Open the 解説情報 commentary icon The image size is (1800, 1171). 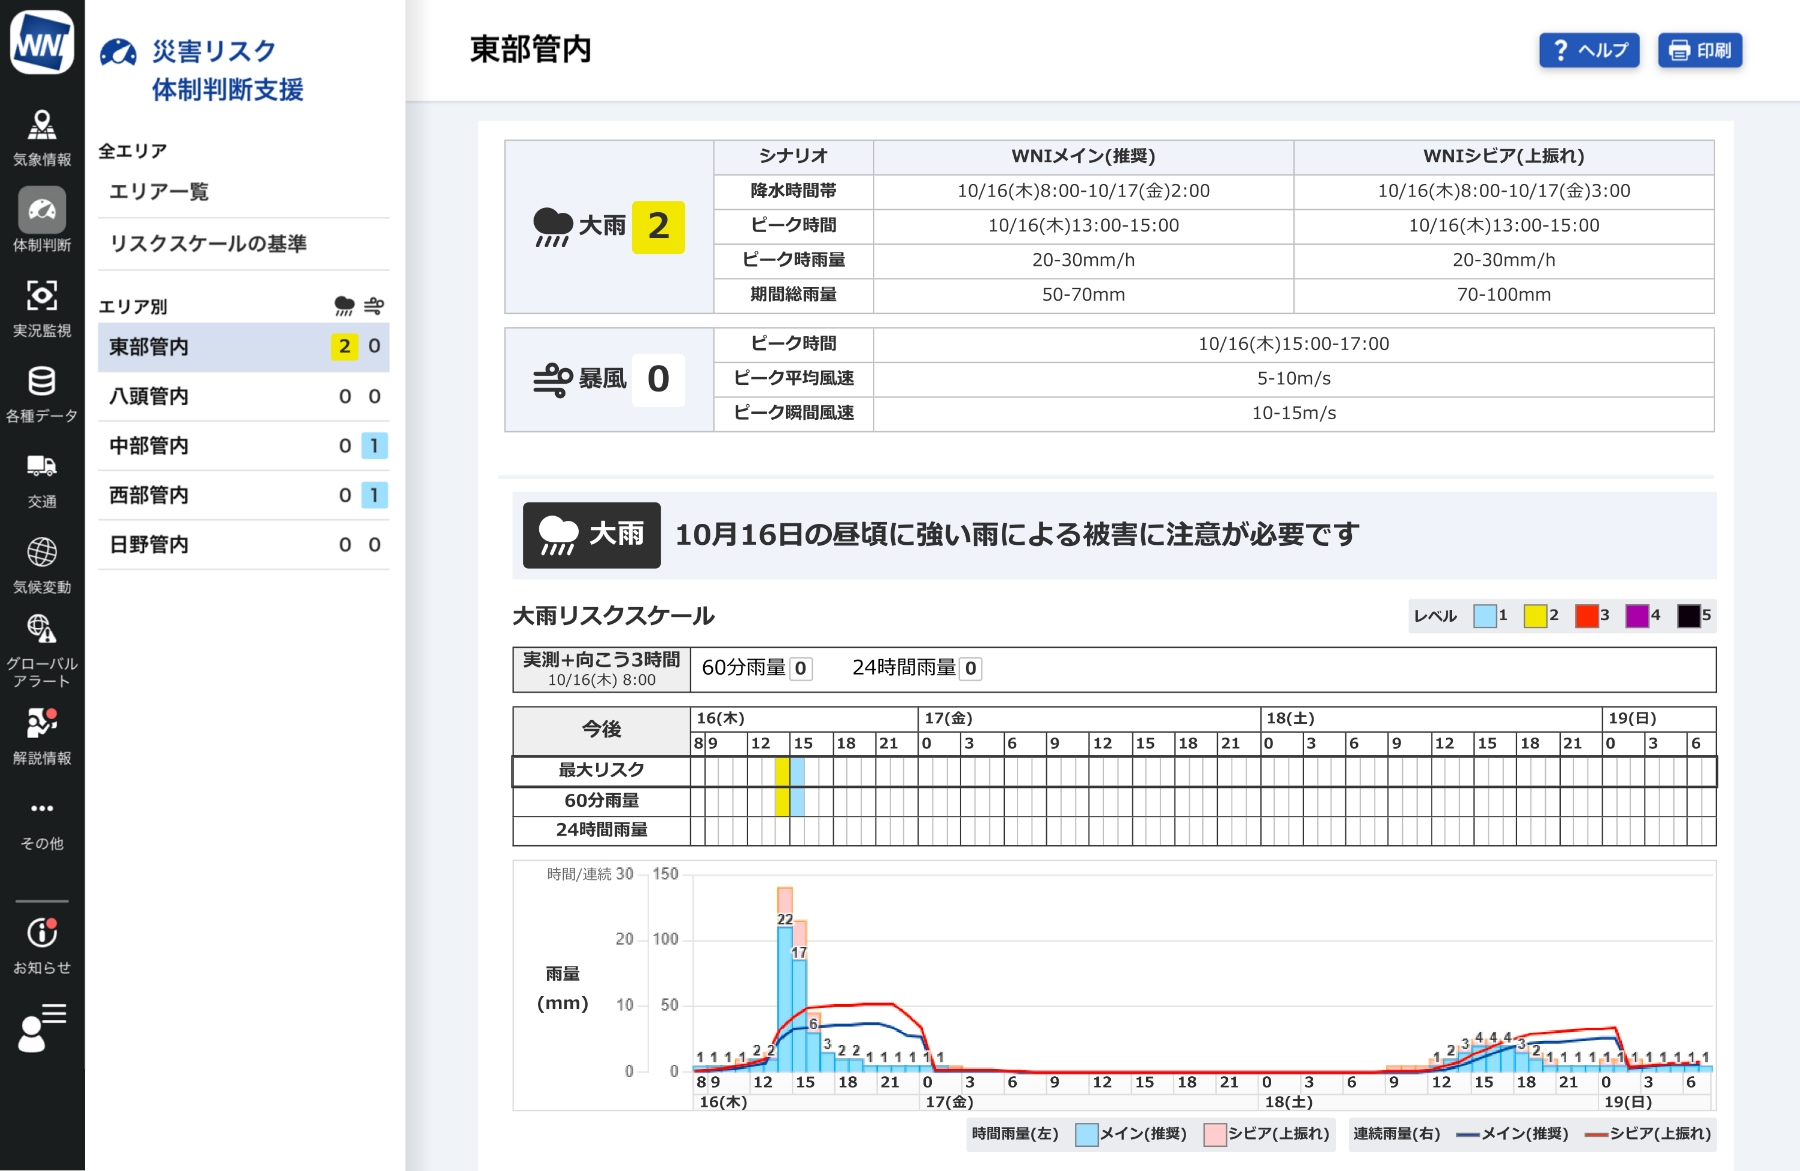(x=40, y=724)
